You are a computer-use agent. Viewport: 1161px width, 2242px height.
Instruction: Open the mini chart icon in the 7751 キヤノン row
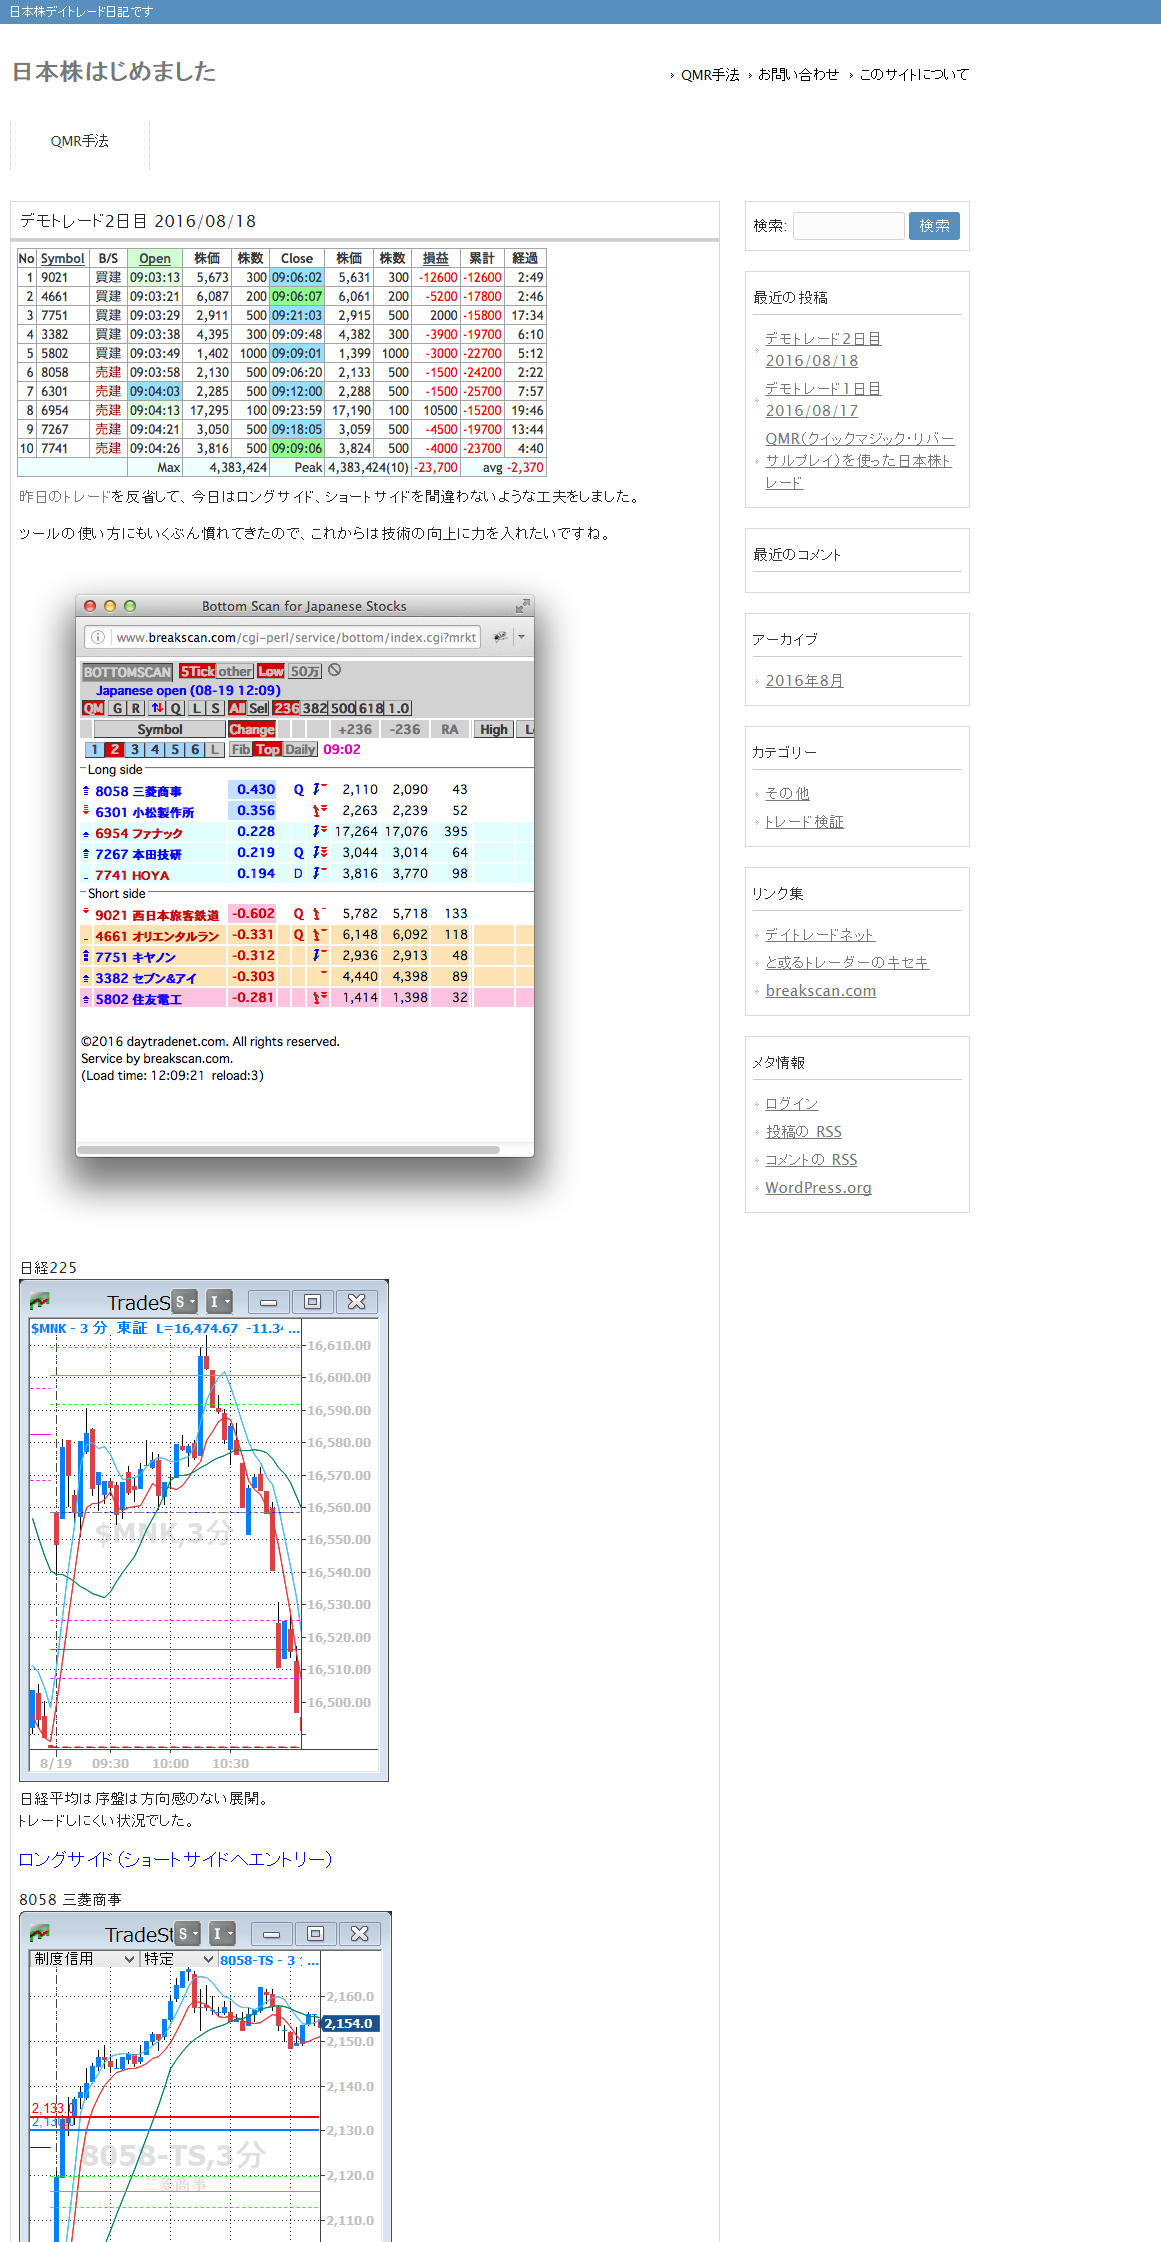coord(320,955)
